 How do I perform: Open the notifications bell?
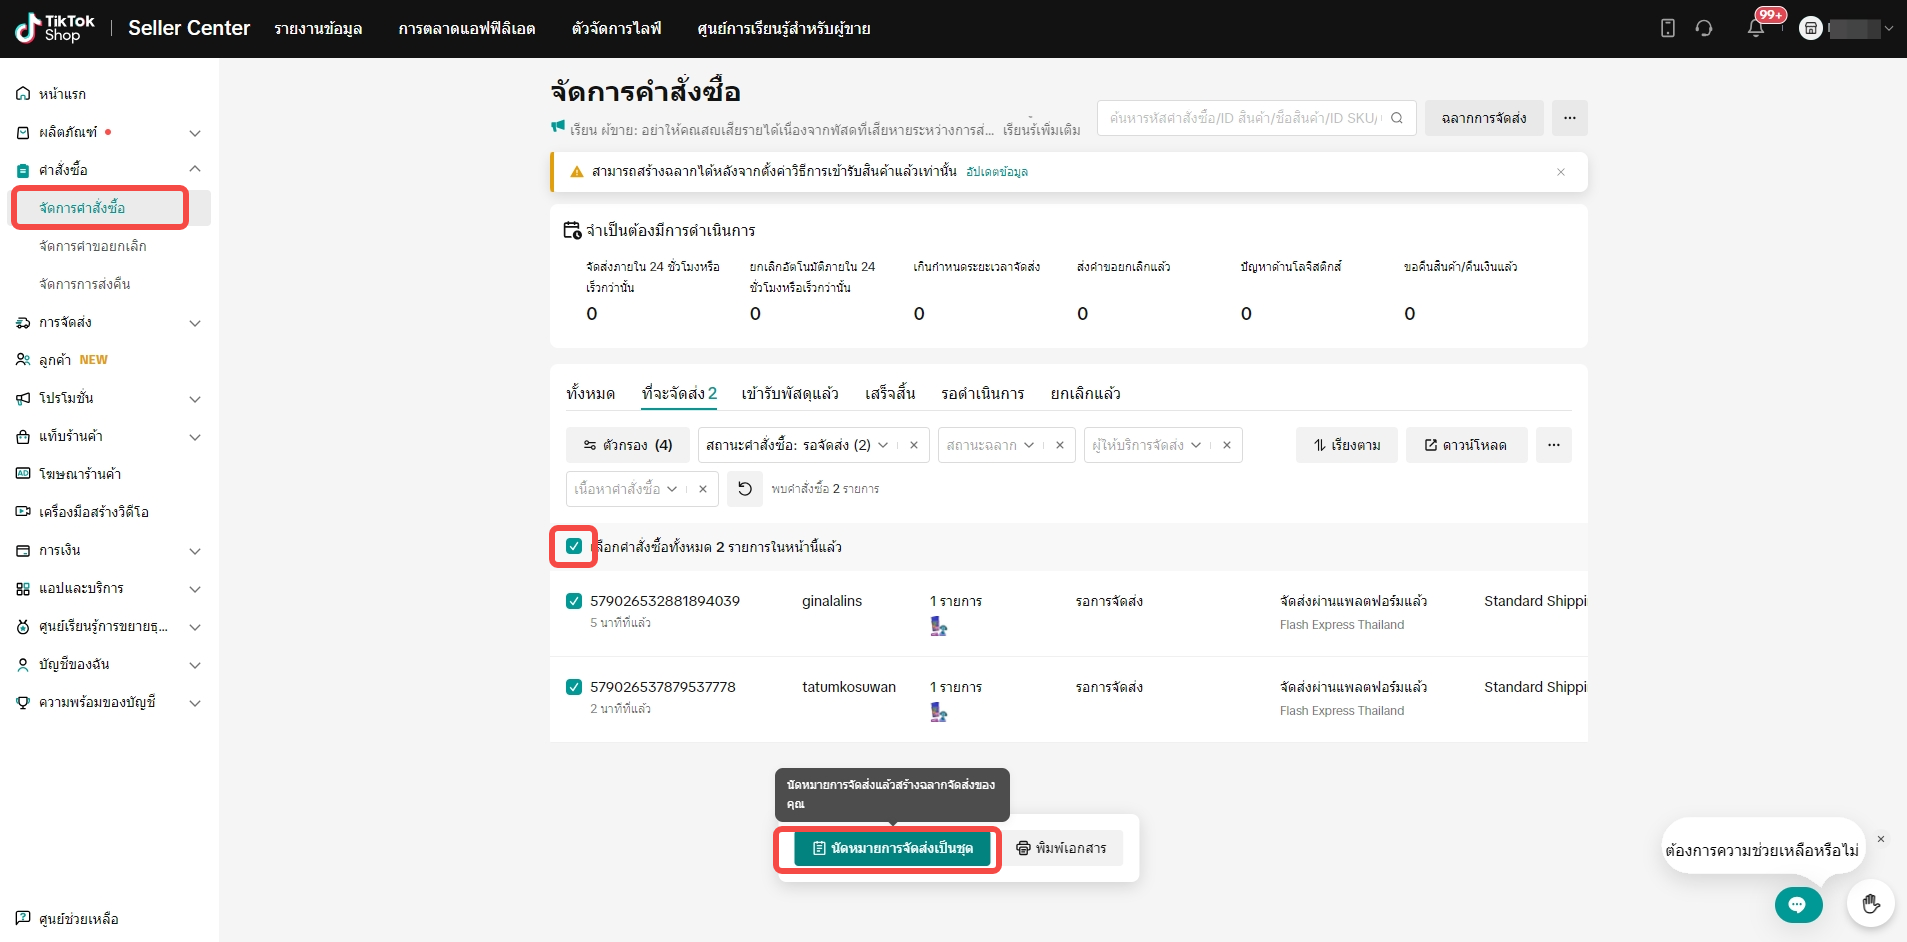point(1756,28)
